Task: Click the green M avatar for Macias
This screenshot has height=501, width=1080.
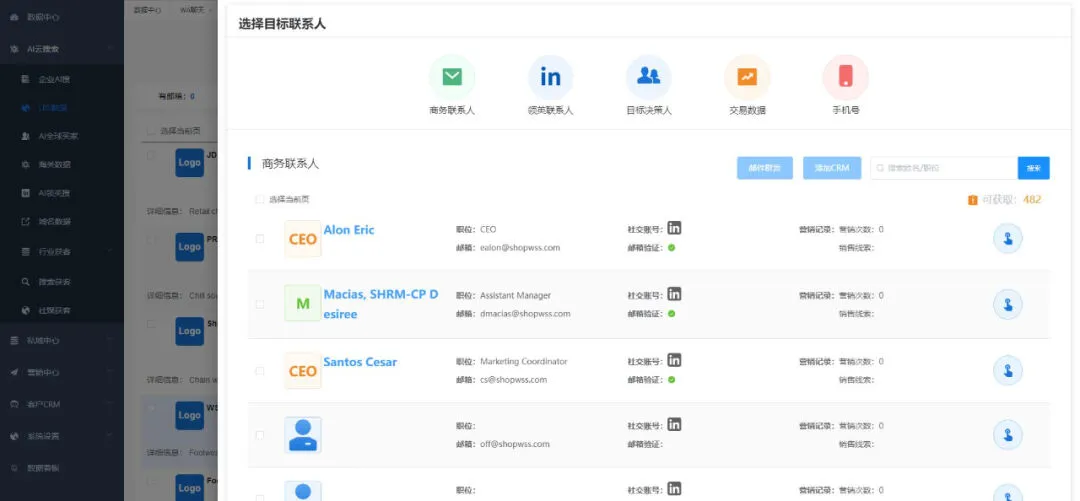Action: click(x=302, y=303)
